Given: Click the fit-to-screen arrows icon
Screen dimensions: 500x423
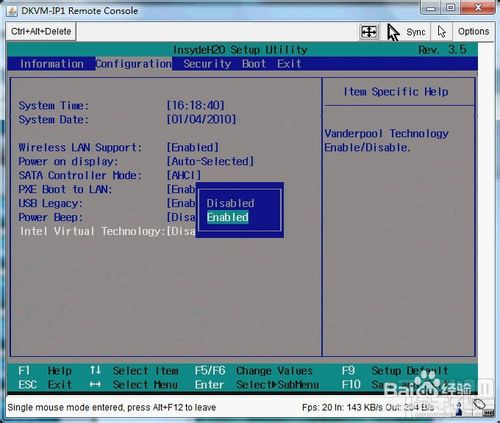Looking at the screenshot, I should point(369,32).
